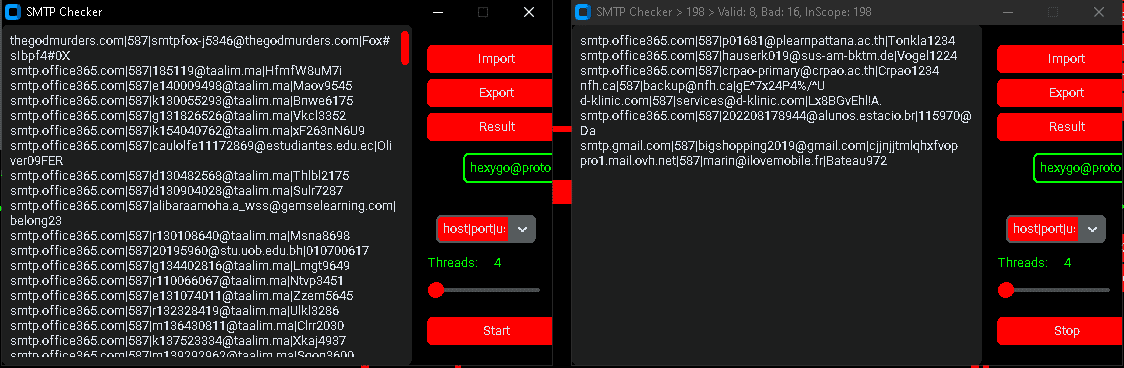Click the services@d-klinic.com result line

pyautogui.click(x=731, y=101)
